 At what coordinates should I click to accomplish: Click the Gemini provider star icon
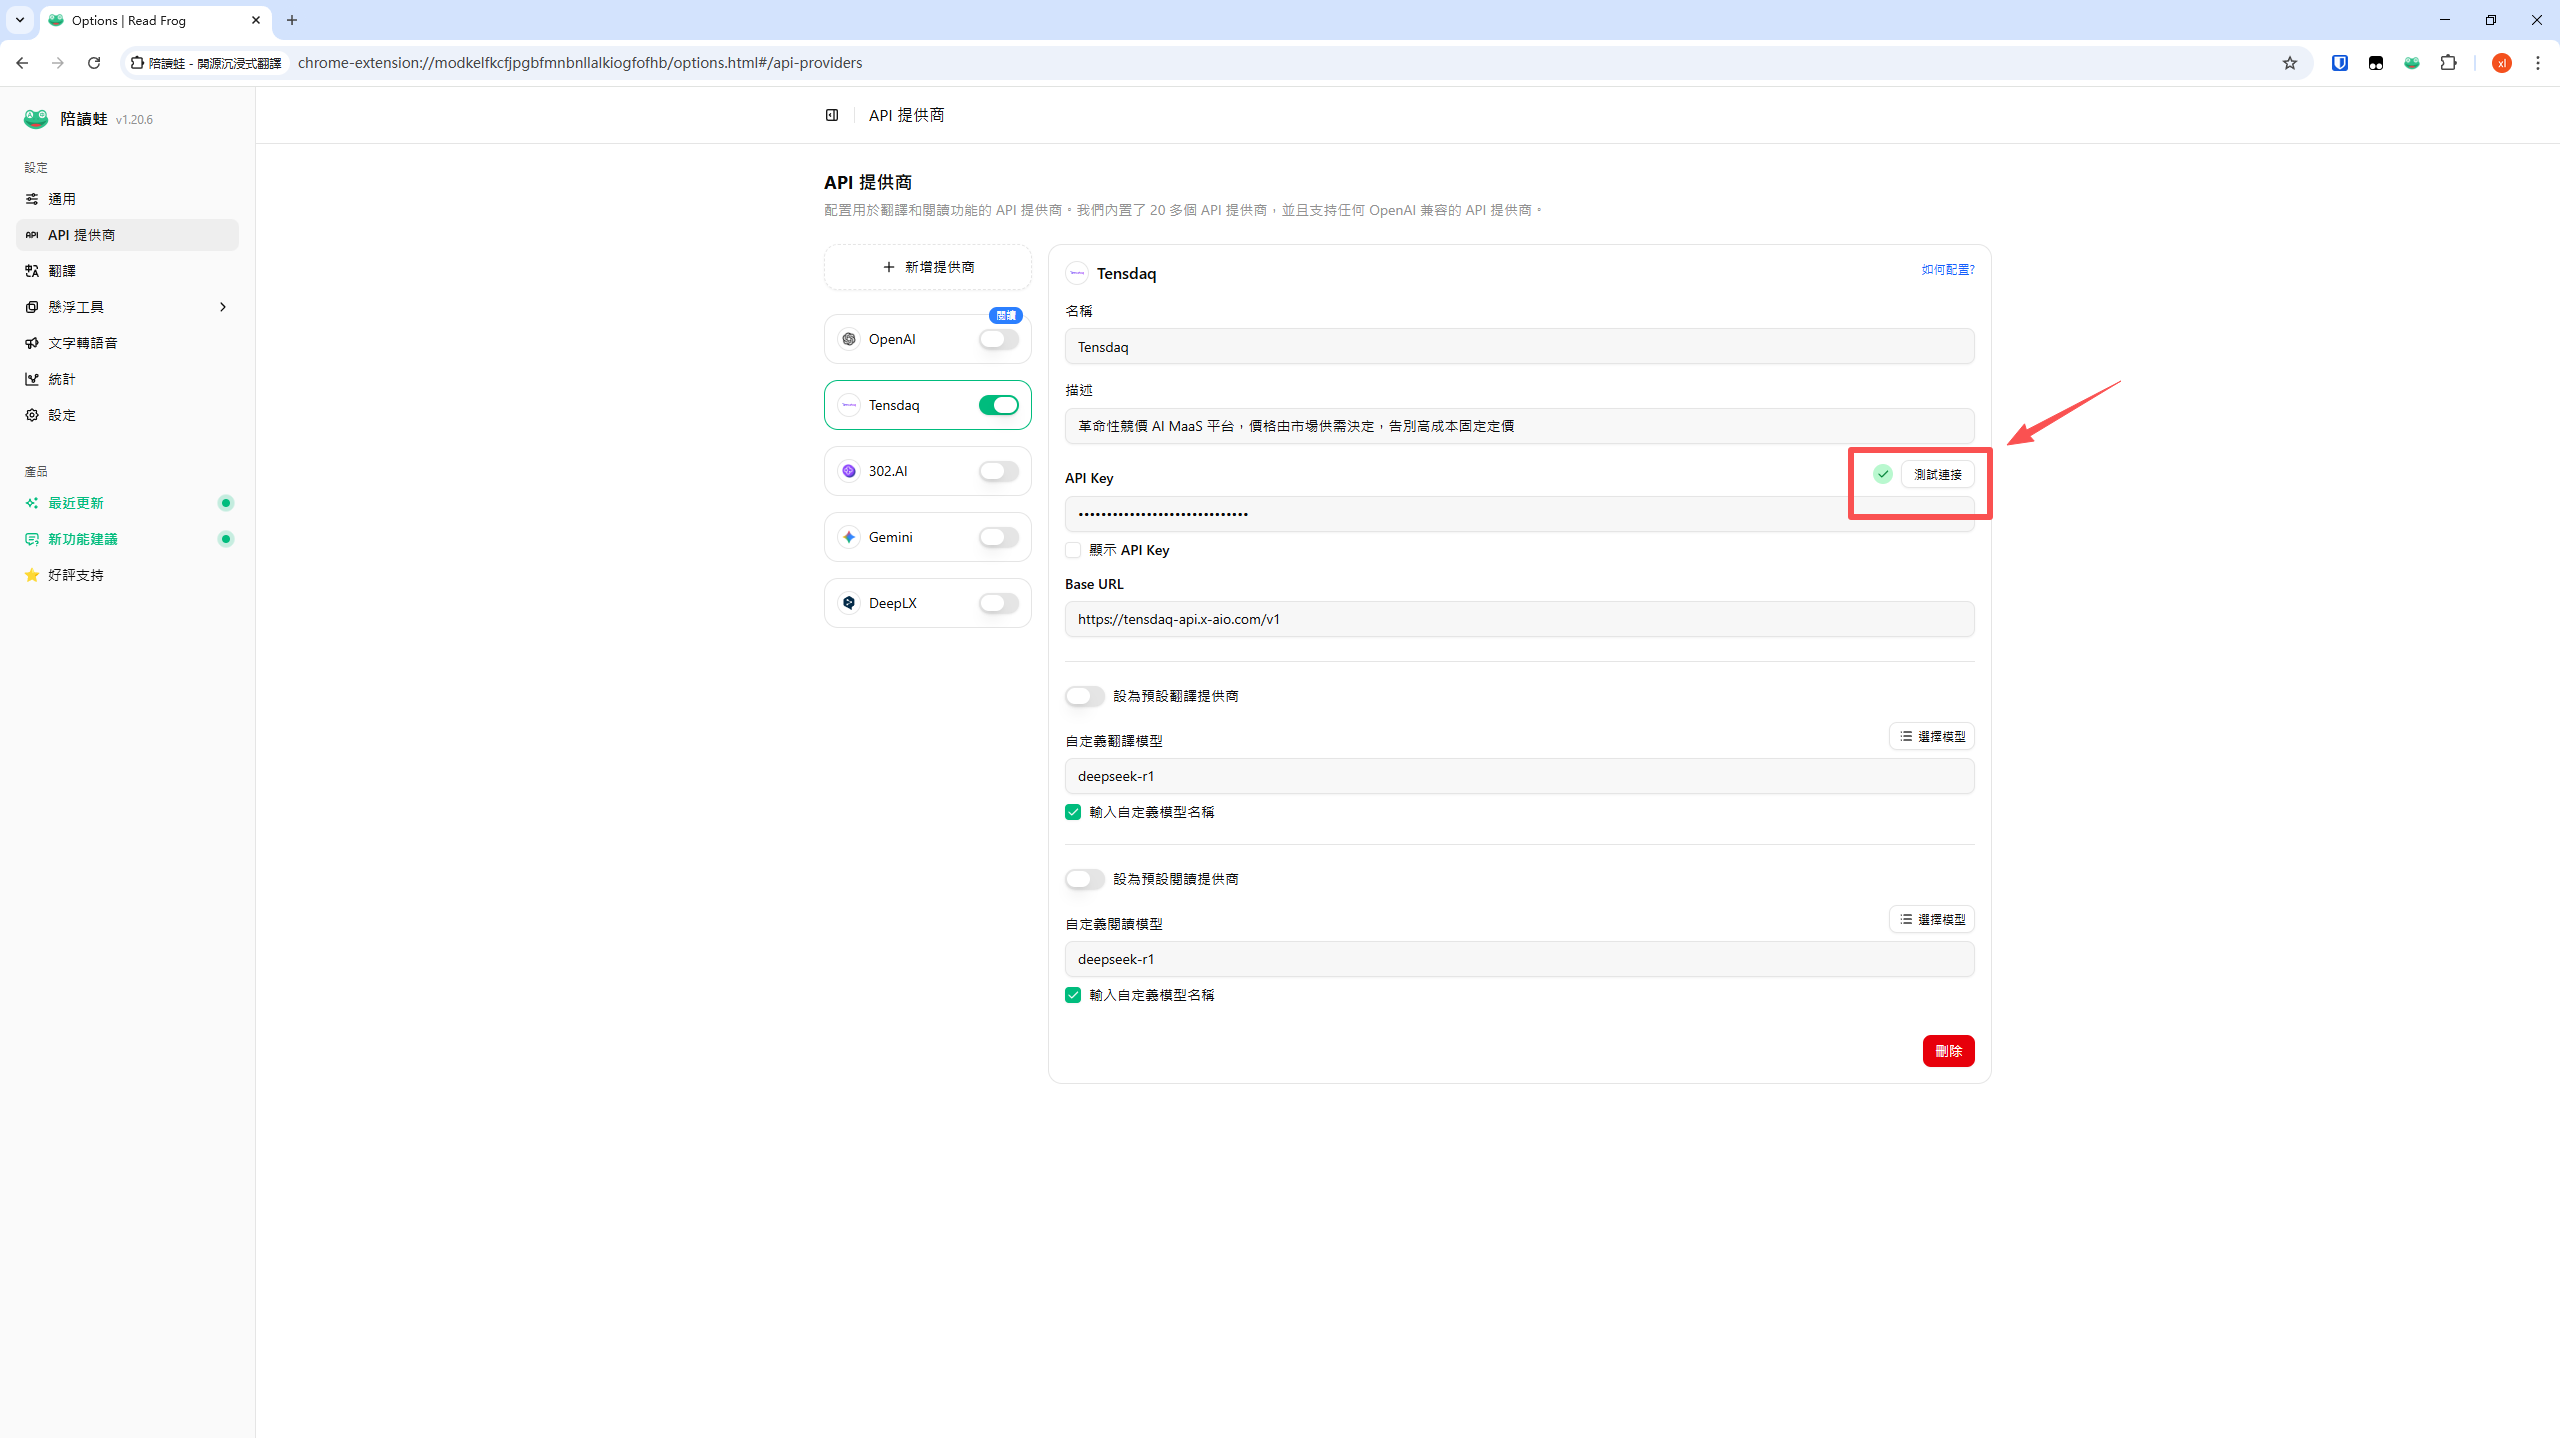[x=849, y=537]
